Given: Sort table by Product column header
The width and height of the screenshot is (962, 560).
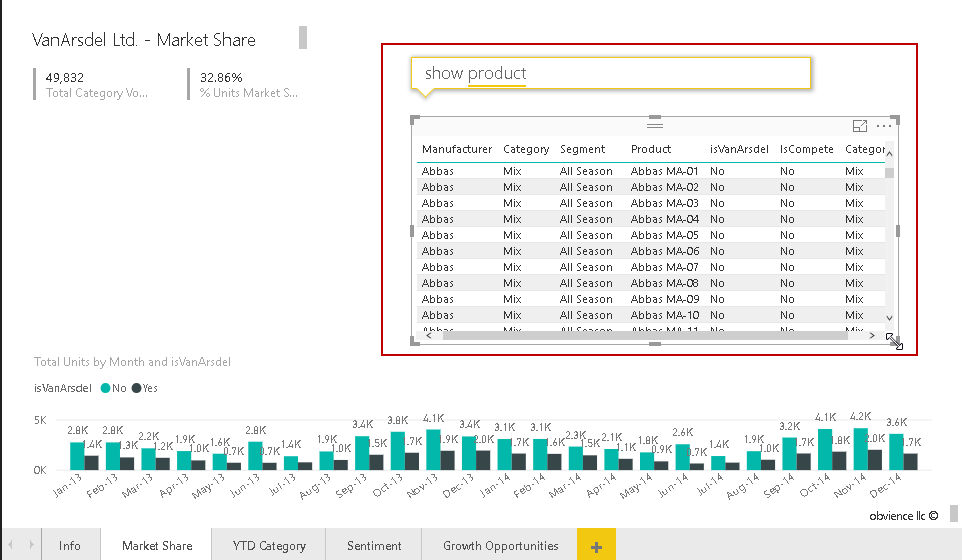Looking at the screenshot, I should (651, 149).
